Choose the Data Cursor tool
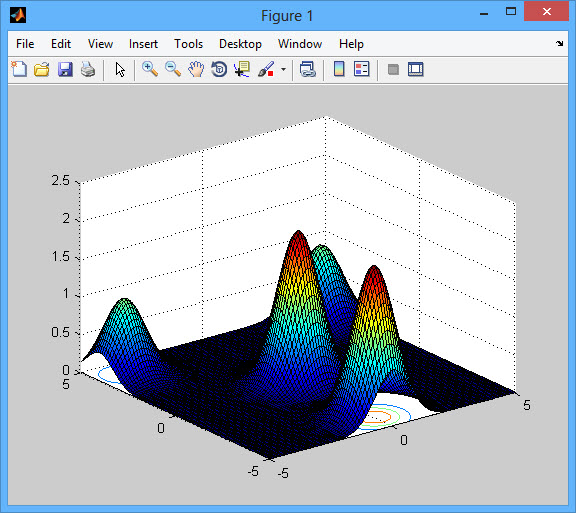Image resolution: width=576 pixels, height=513 pixels. pyautogui.click(x=242, y=69)
